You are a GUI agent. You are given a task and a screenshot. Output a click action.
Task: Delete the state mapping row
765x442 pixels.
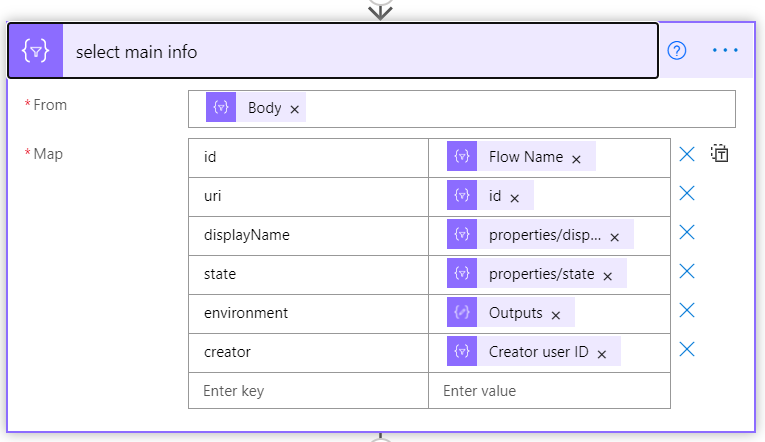687,271
